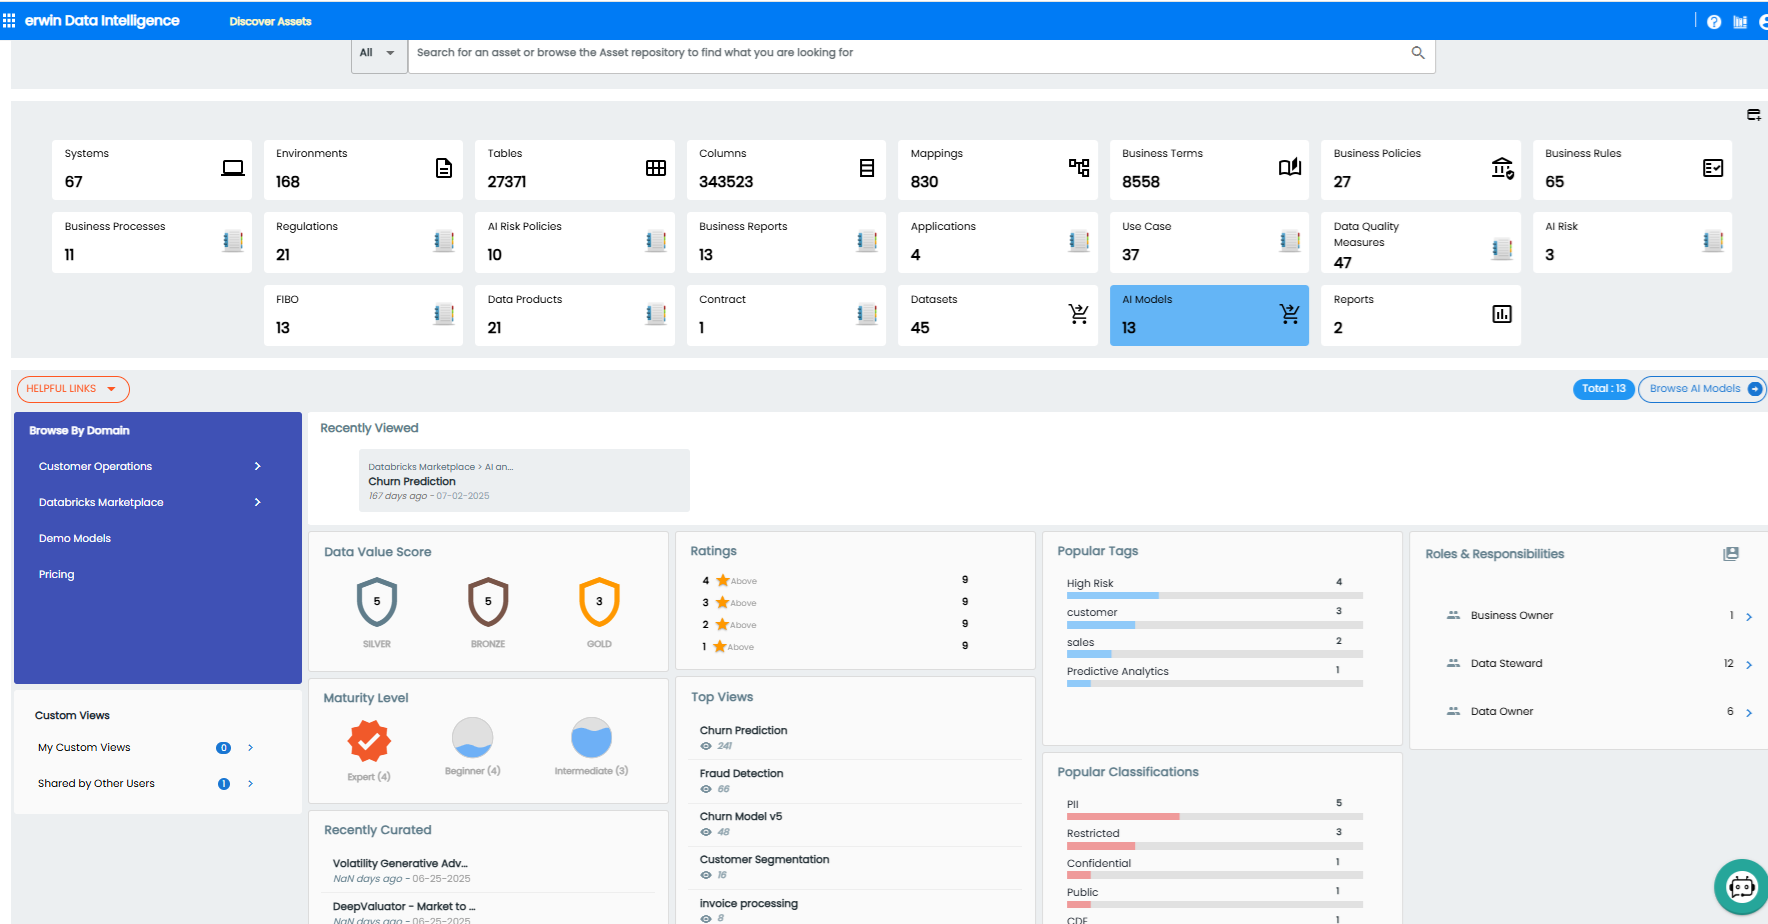
Task: Click the Roles & Responsibilities panel icon
Action: pos(1731,554)
